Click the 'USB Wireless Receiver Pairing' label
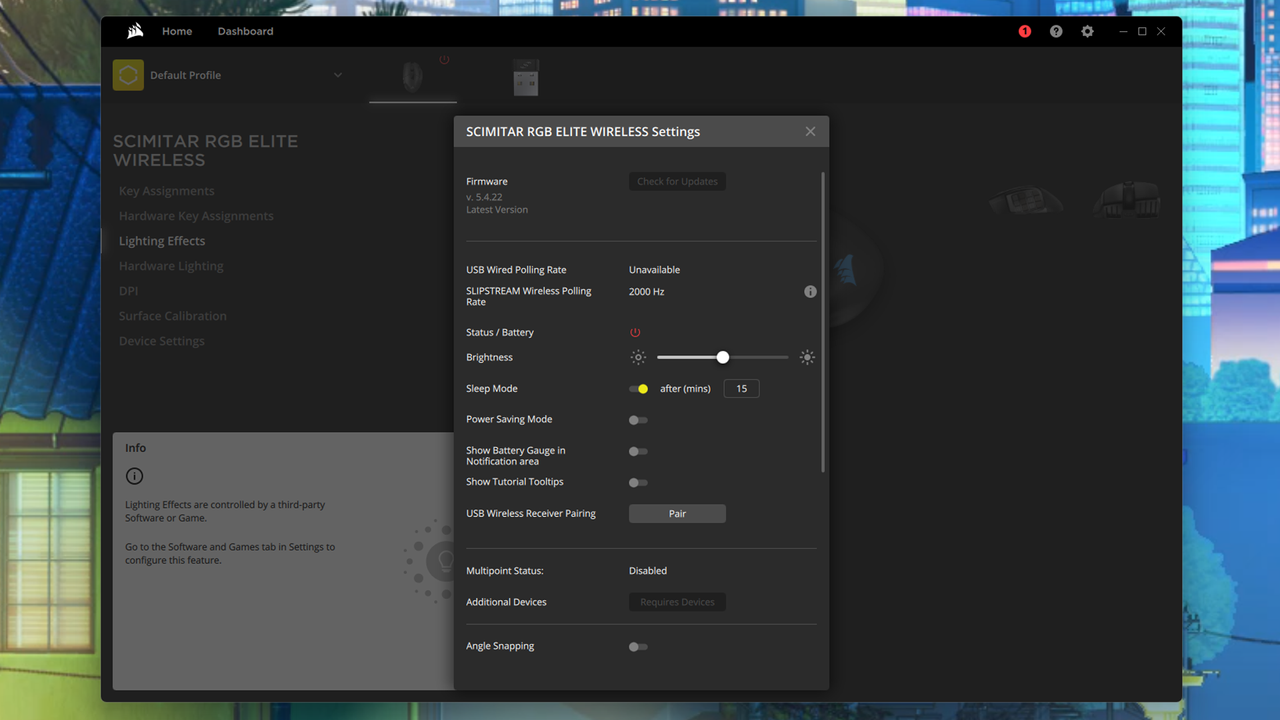Image resolution: width=1280 pixels, height=720 pixels. (x=531, y=514)
